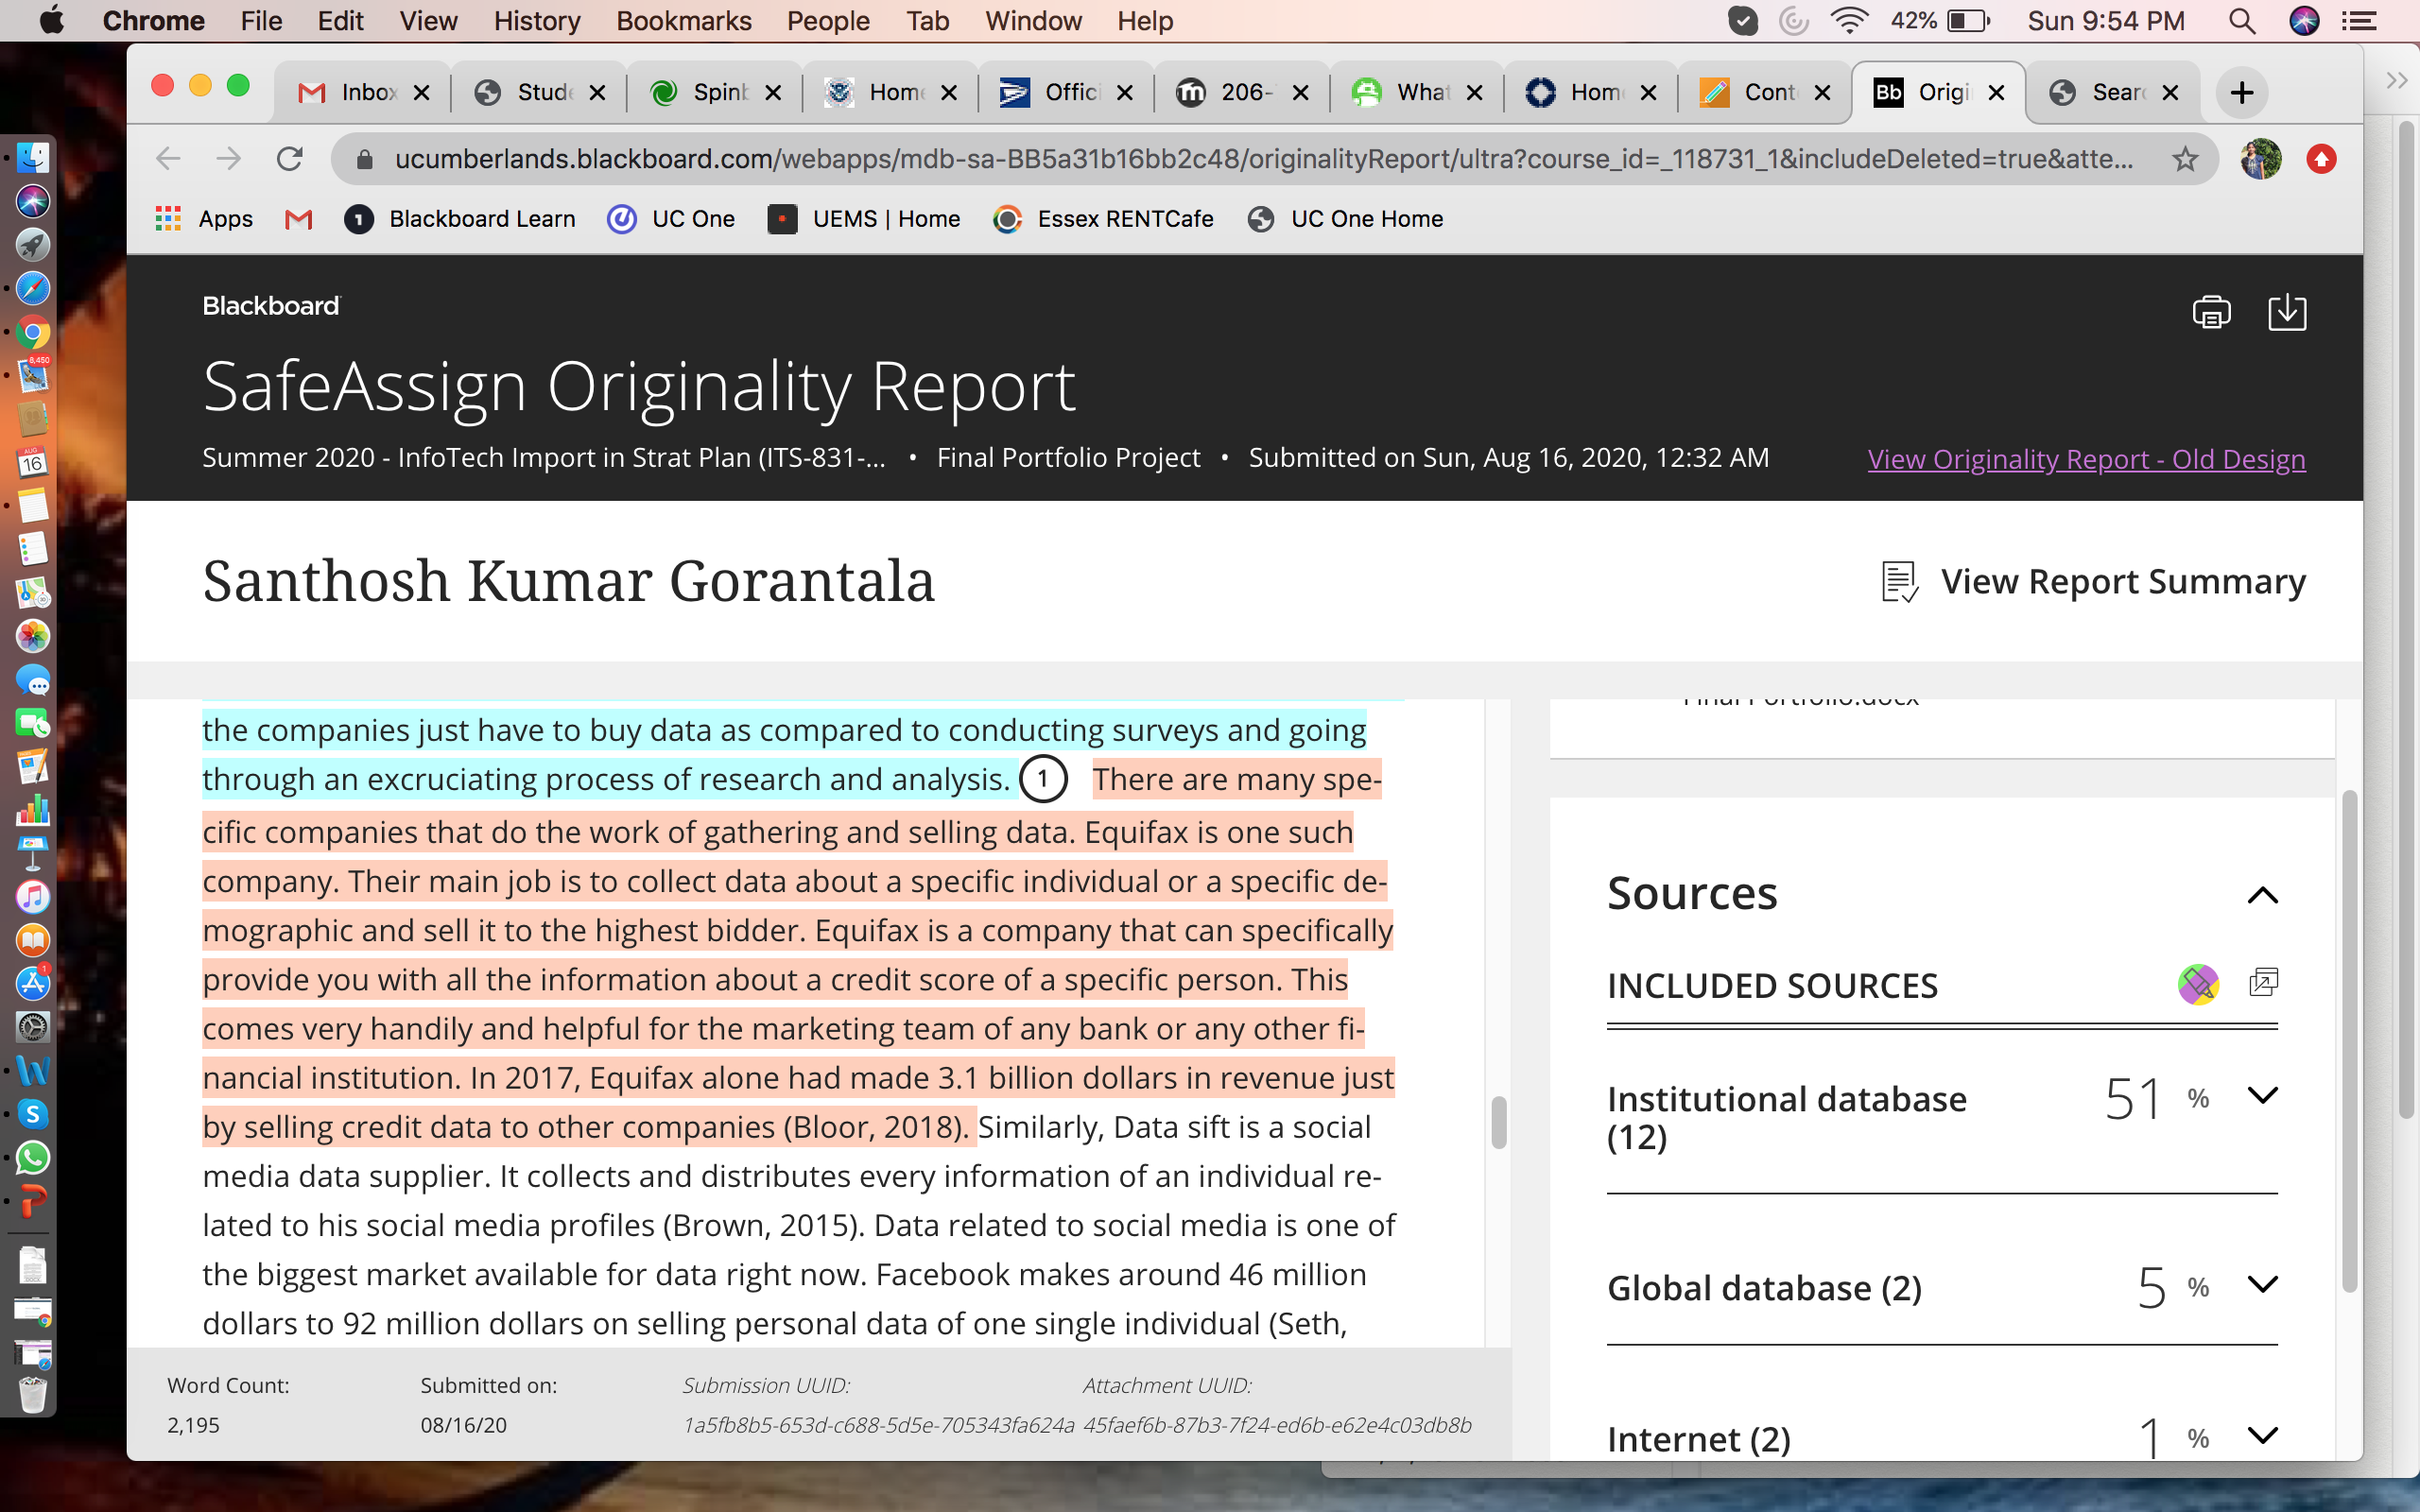Click the document pane vertical scrollbar
The image size is (2420, 1512).
[x=1498, y=1122]
